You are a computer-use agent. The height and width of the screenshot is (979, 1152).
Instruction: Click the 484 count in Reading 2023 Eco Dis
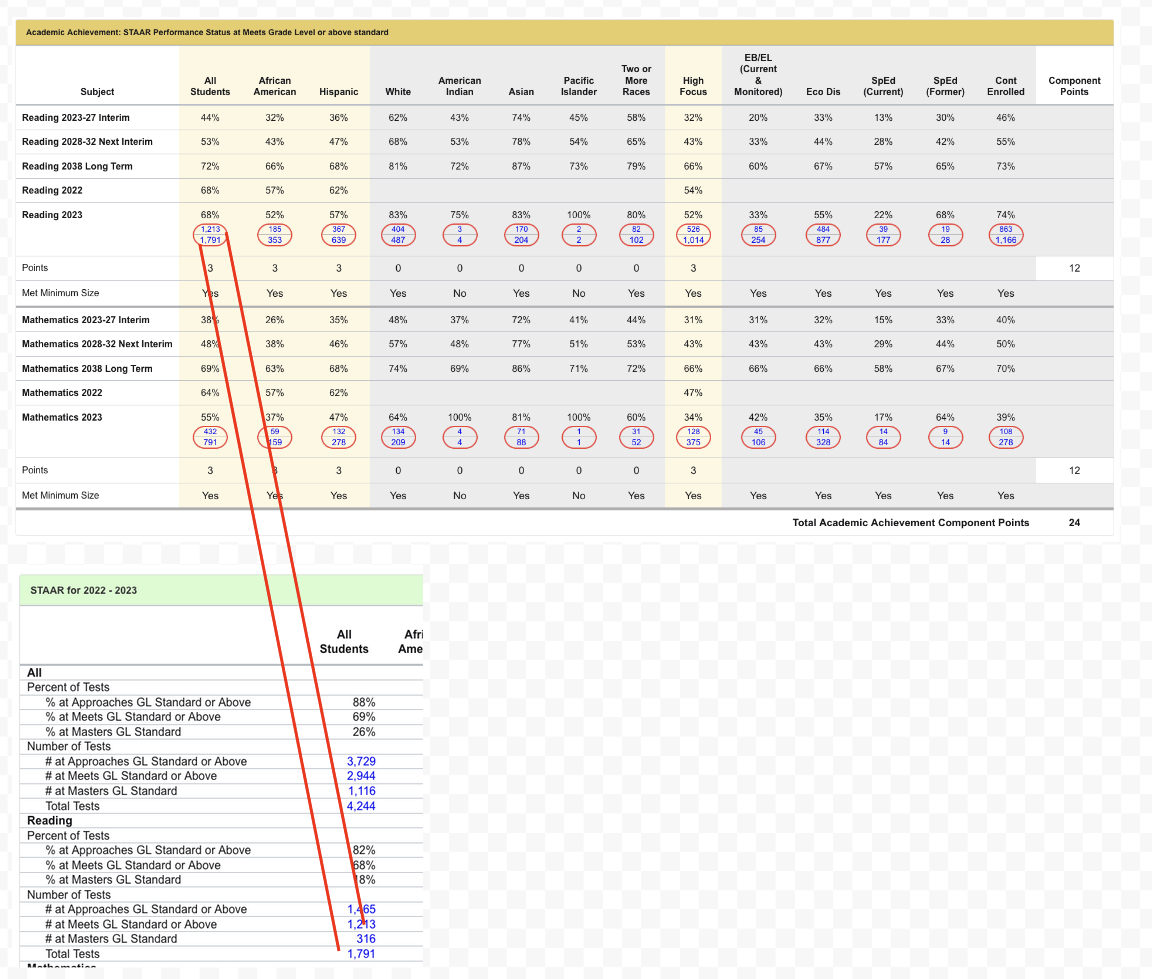pyautogui.click(x=824, y=229)
